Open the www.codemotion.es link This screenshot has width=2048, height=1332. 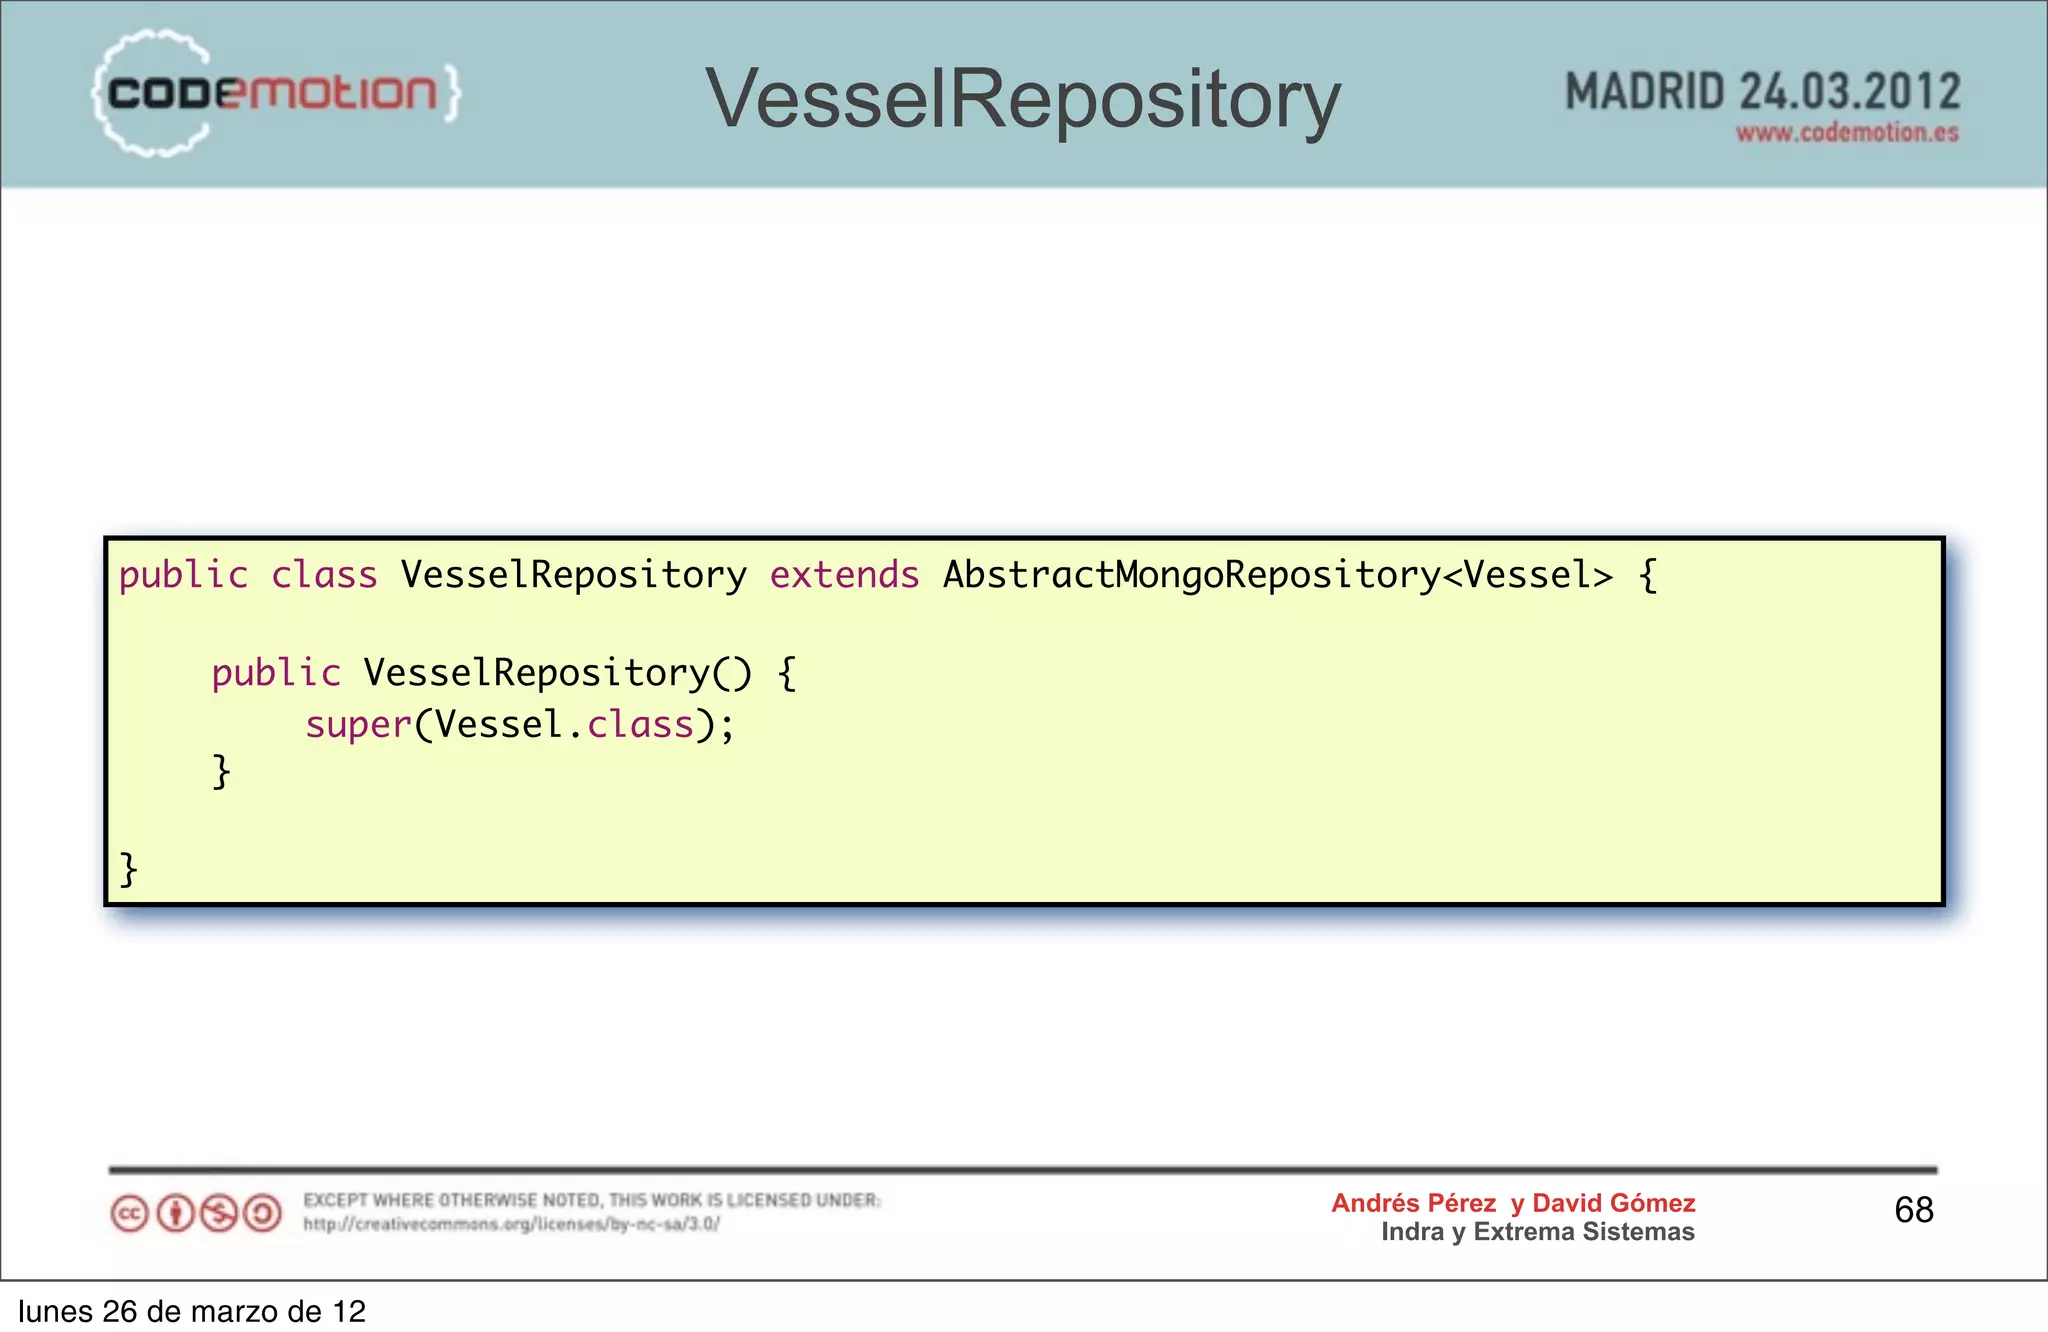coord(1847,133)
